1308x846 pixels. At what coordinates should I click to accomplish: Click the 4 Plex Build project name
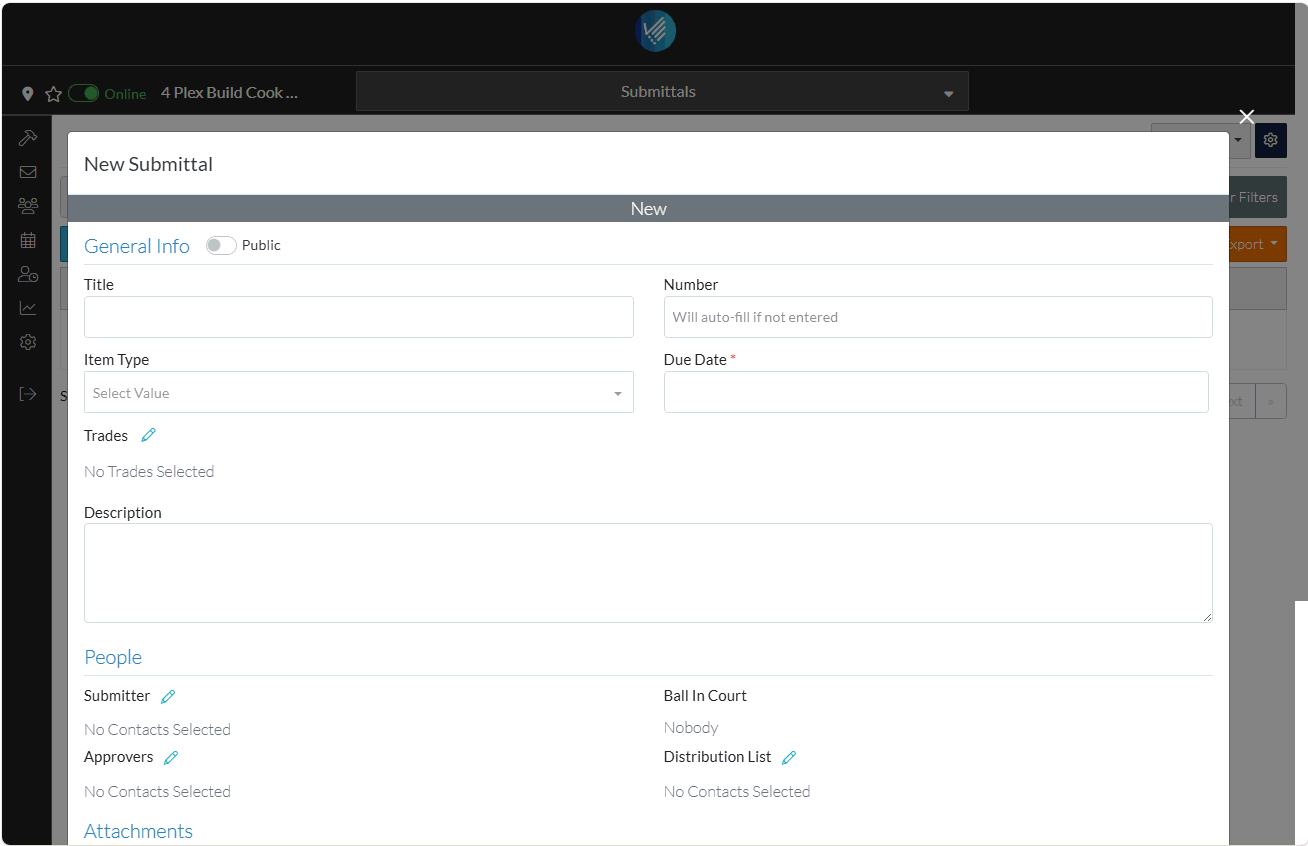230,92
